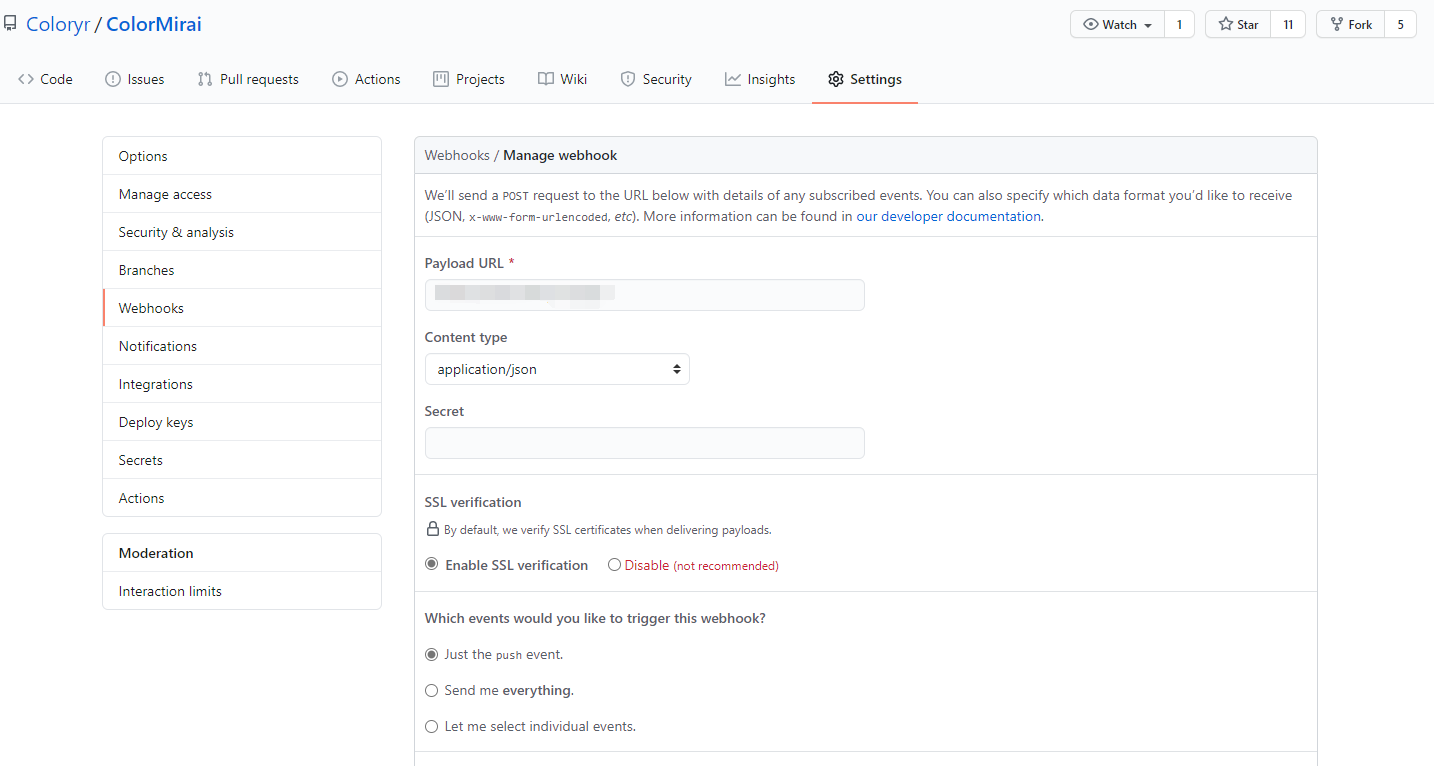Click the Code tab icon
This screenshot has height=766, width=1434.
tap(26, 79)
